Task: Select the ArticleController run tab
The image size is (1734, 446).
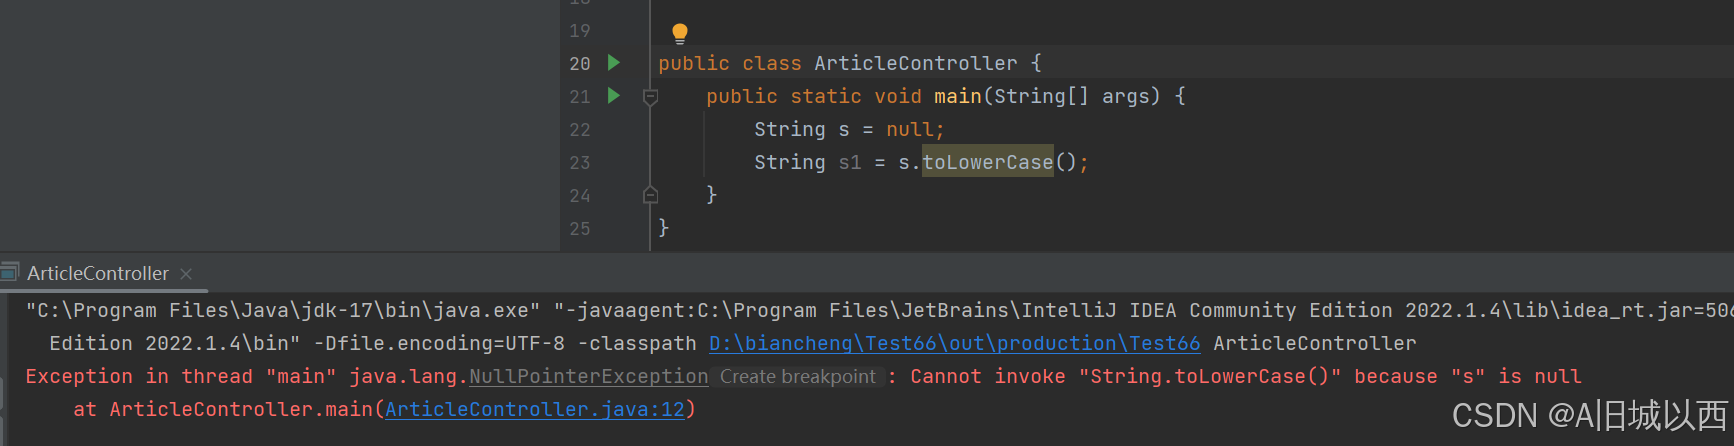Action: pos(98,273)
